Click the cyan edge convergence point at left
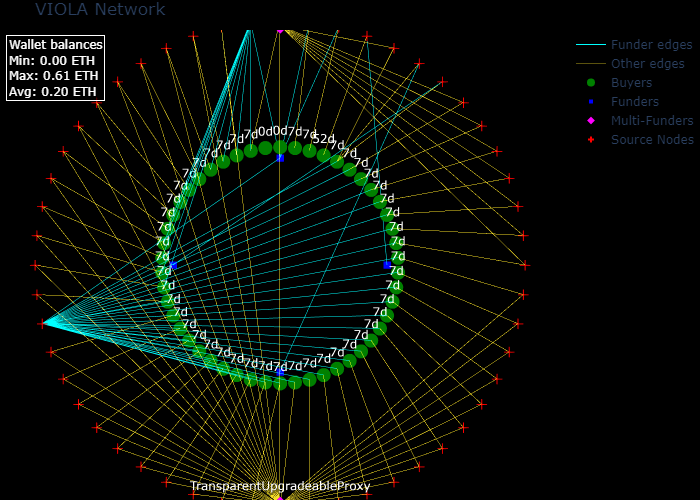This screenshot has width=700, height=500. [44, 323]
